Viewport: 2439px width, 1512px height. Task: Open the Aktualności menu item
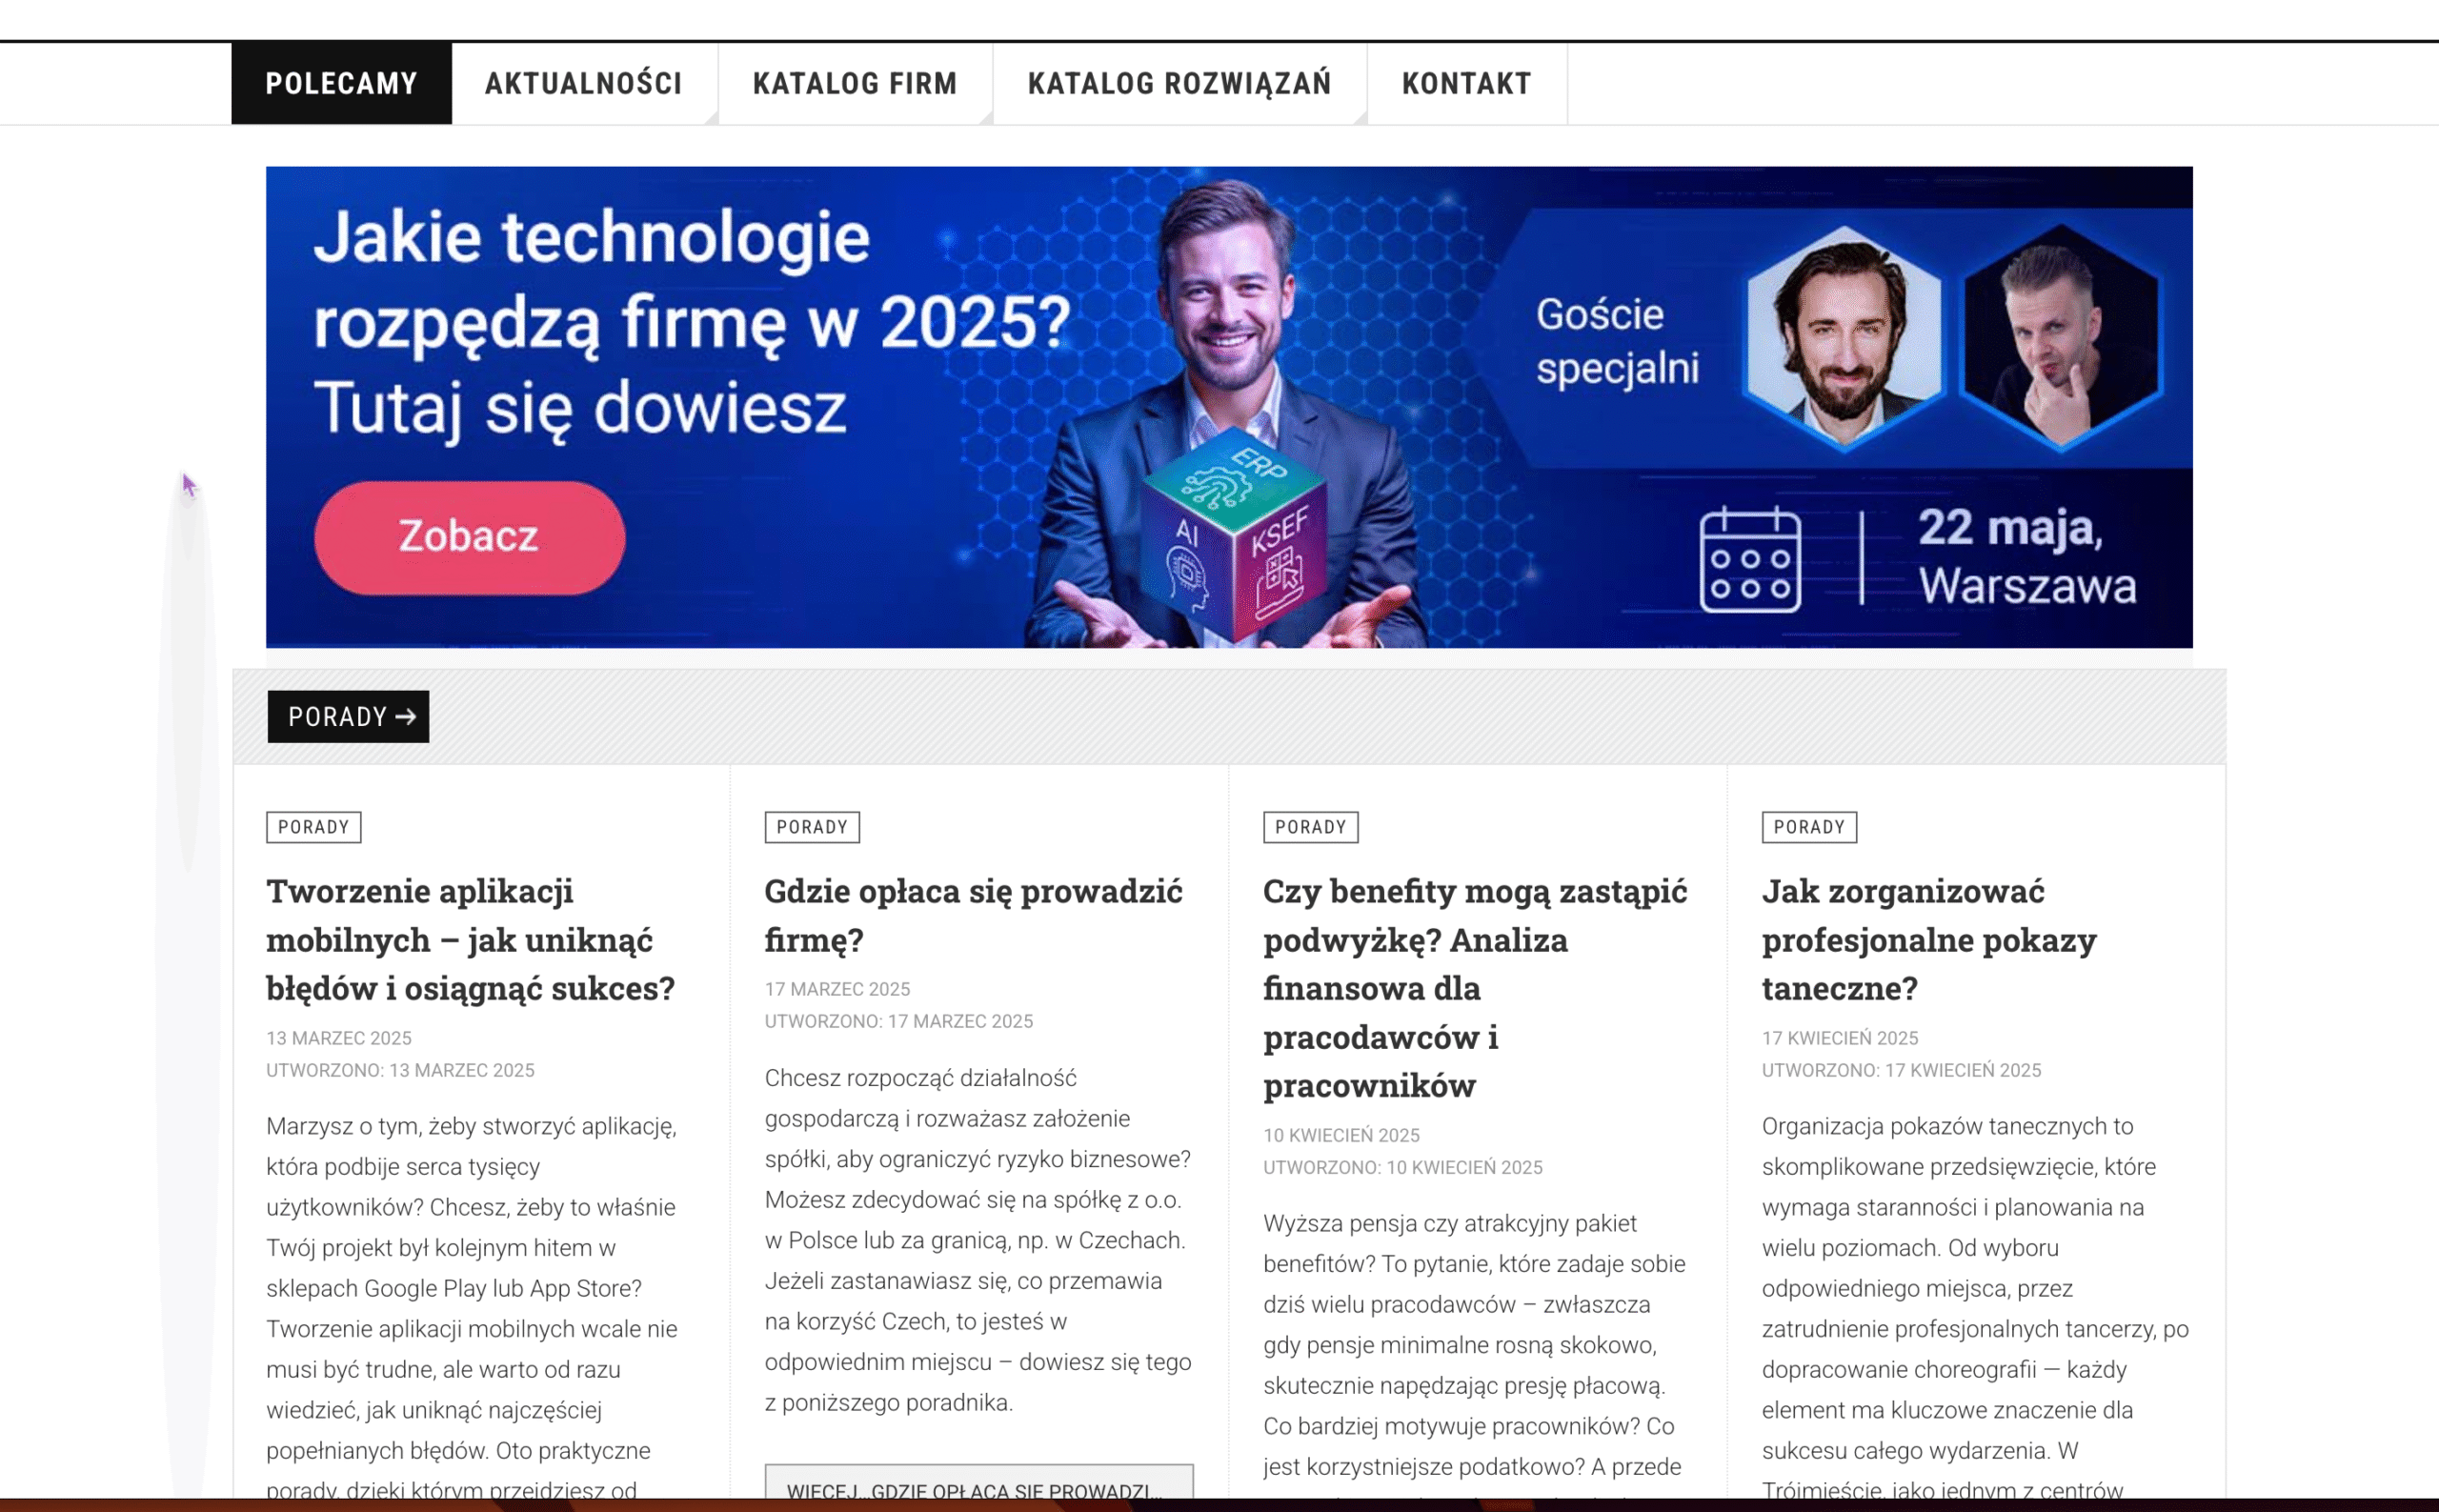pyautogui.click(x=584, y=83)
